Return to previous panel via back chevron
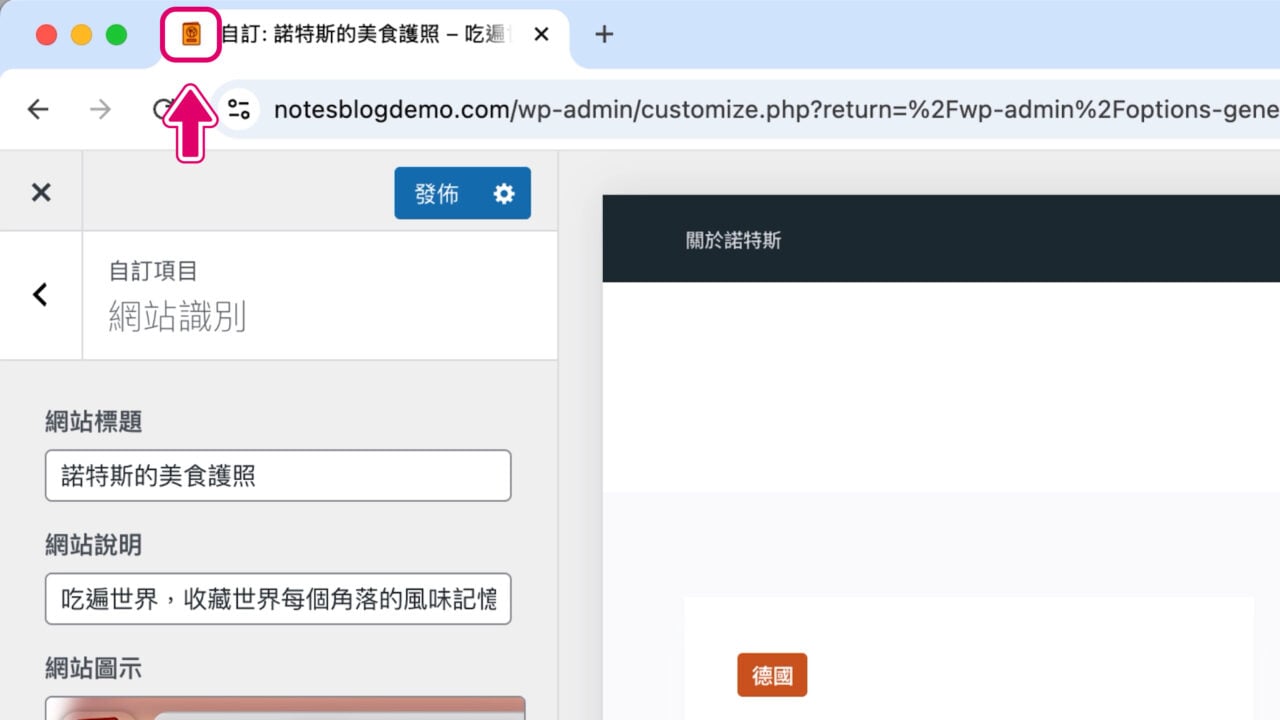Image resolution: width=1280 pixels, height=720 pixels. pos(40,295)
